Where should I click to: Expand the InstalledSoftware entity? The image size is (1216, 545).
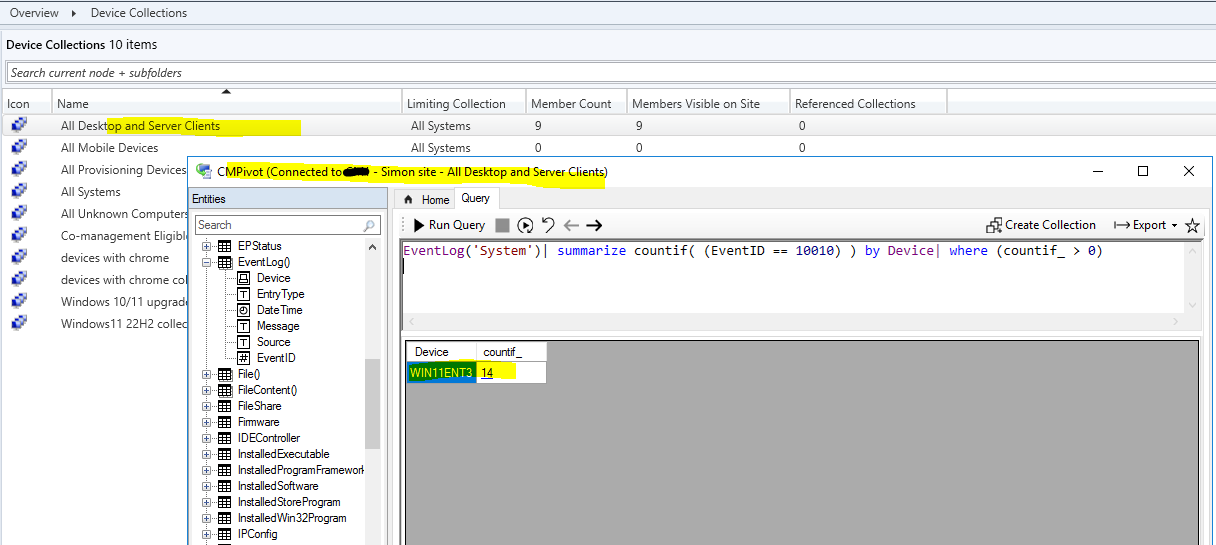point(207,486)
